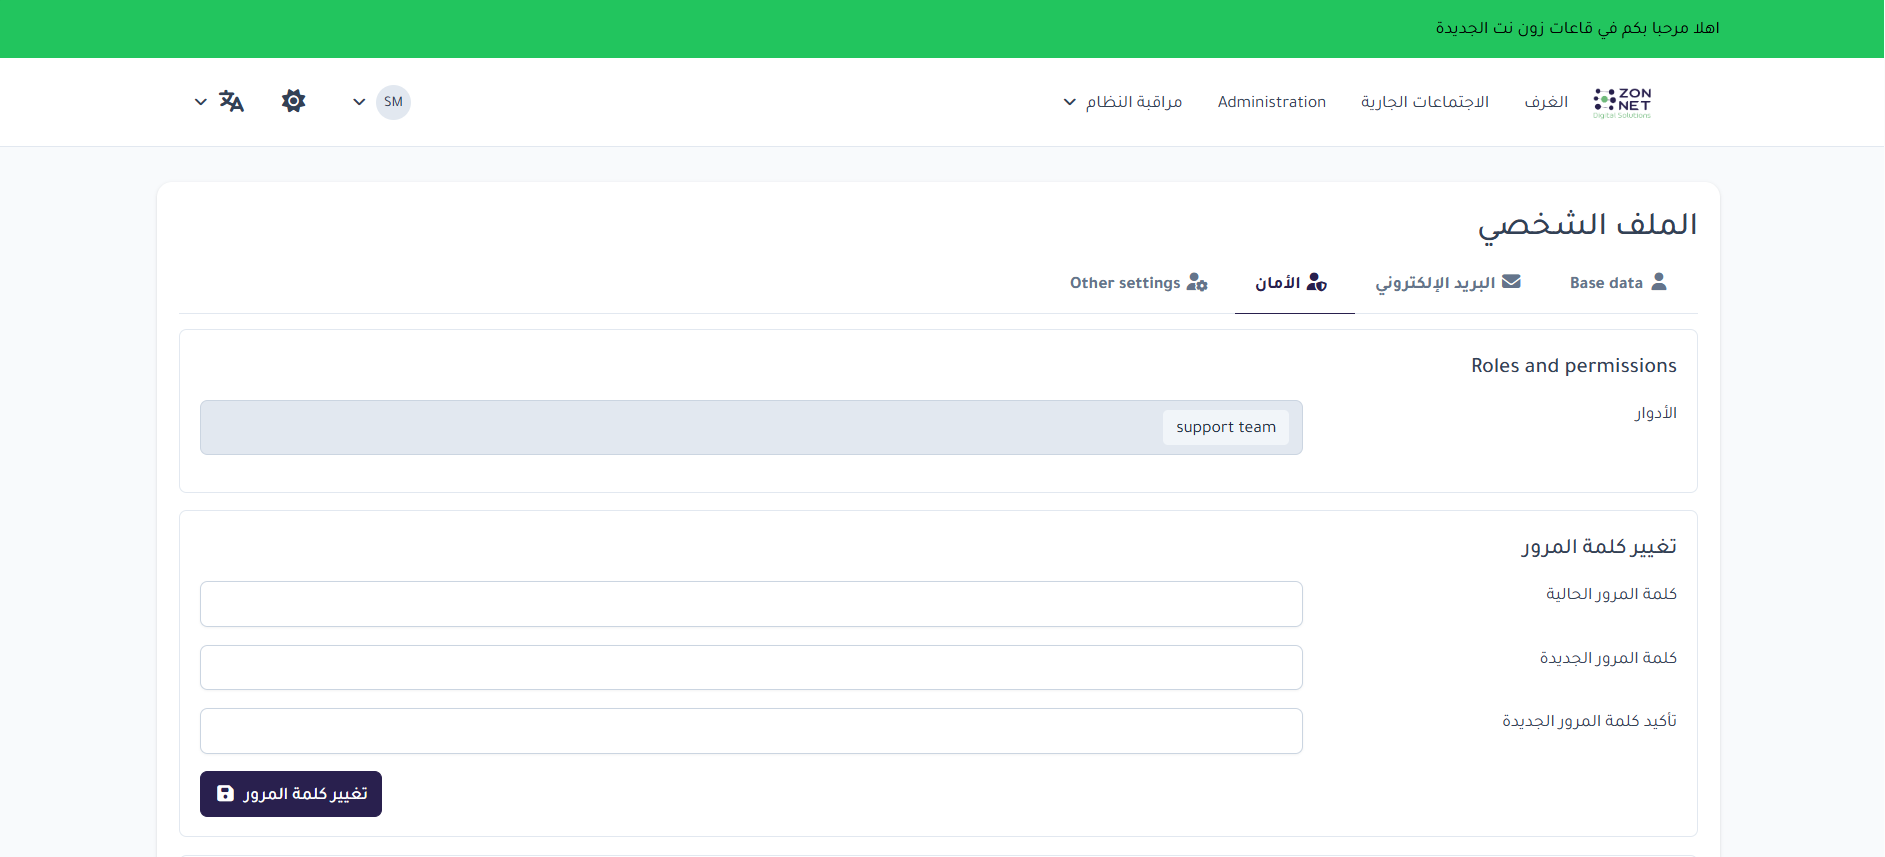Screen dimensions: 1885x857
Task: Click the SM user avatar
Action: pos(393,102)
